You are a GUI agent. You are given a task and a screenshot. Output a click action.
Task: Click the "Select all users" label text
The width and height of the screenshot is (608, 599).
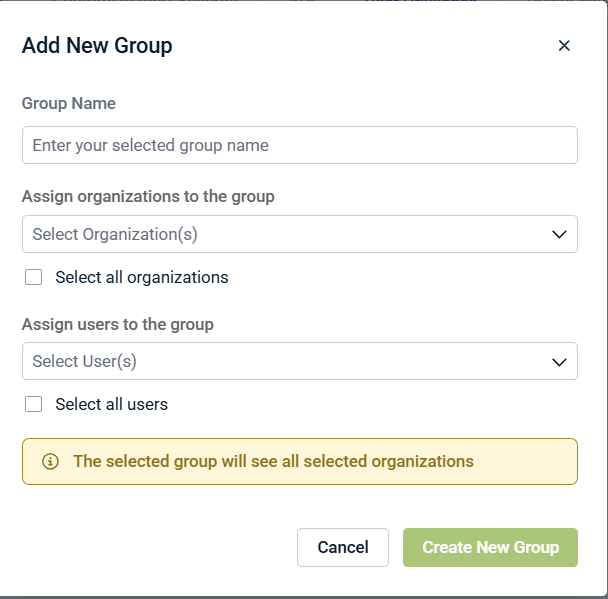click(x=112, y=404)
